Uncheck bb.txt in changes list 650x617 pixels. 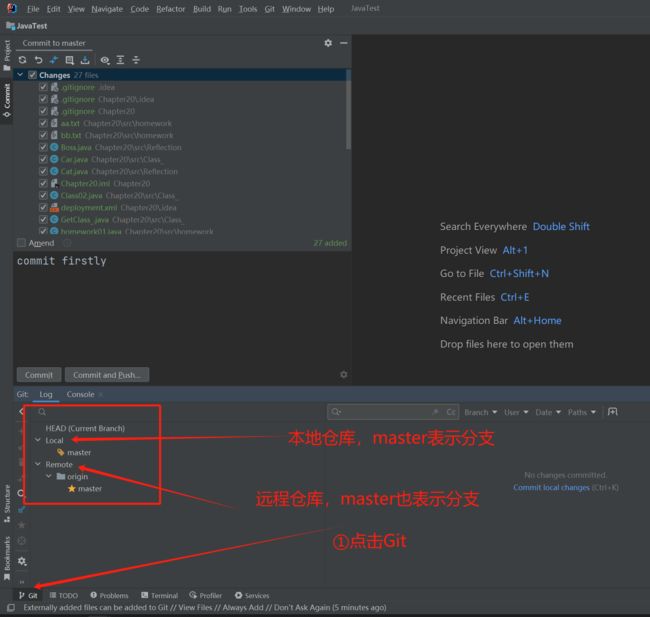point(43,135)
